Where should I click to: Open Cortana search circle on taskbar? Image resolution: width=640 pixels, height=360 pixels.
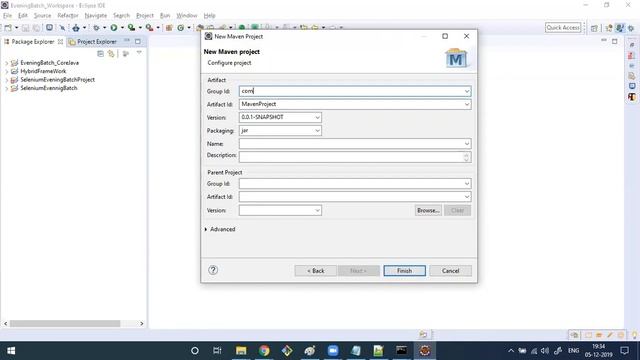coord(195,351)
